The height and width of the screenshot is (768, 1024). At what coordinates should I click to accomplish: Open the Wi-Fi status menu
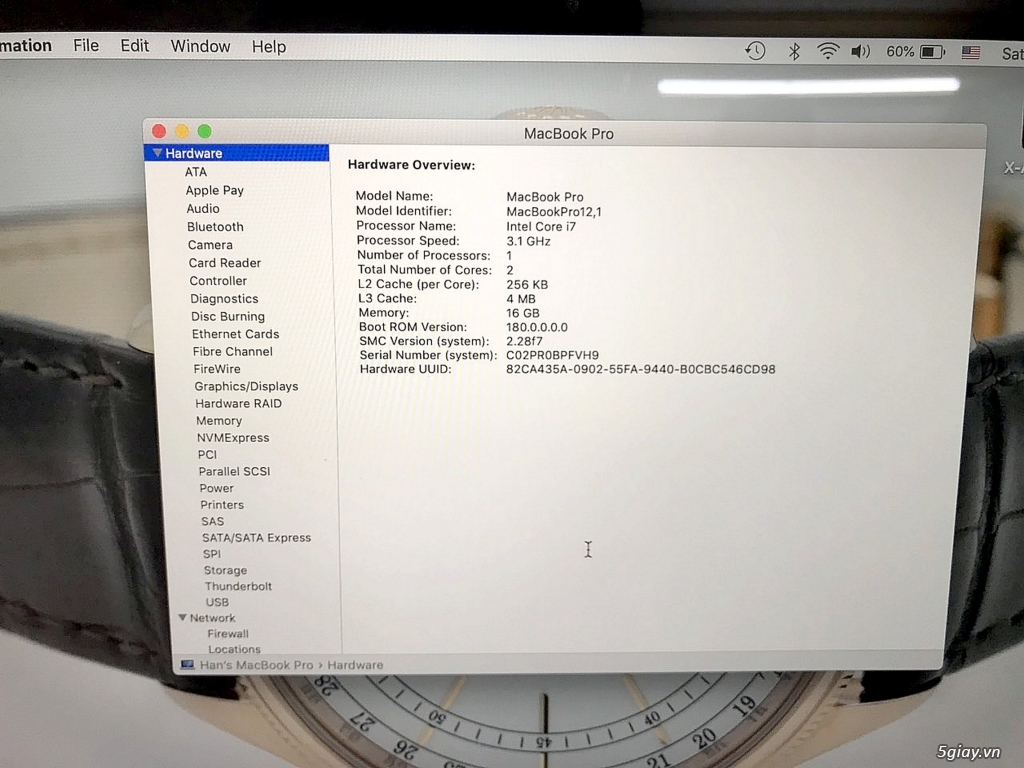[x=828, y=51]
